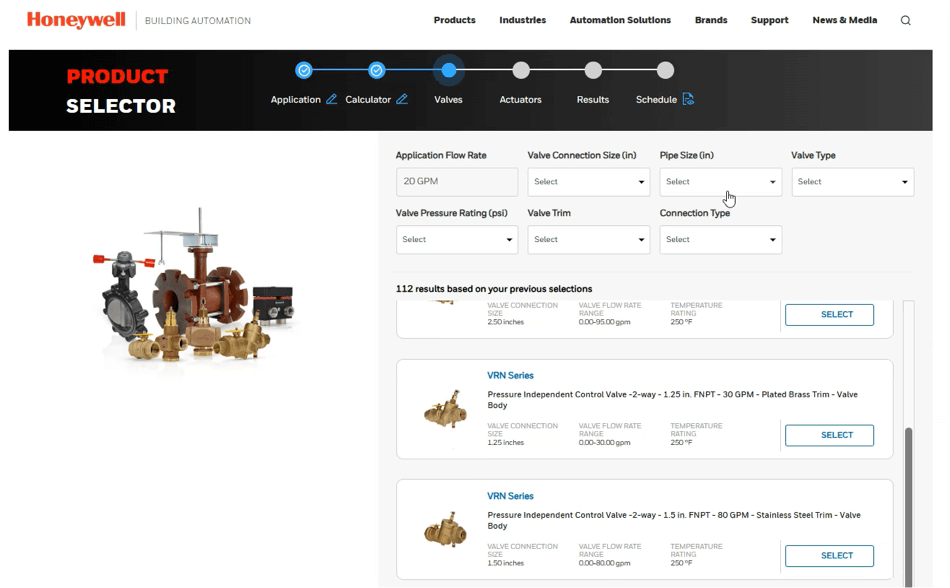
Task: Click the completed Application step circle
Action: tap(304, 70)
